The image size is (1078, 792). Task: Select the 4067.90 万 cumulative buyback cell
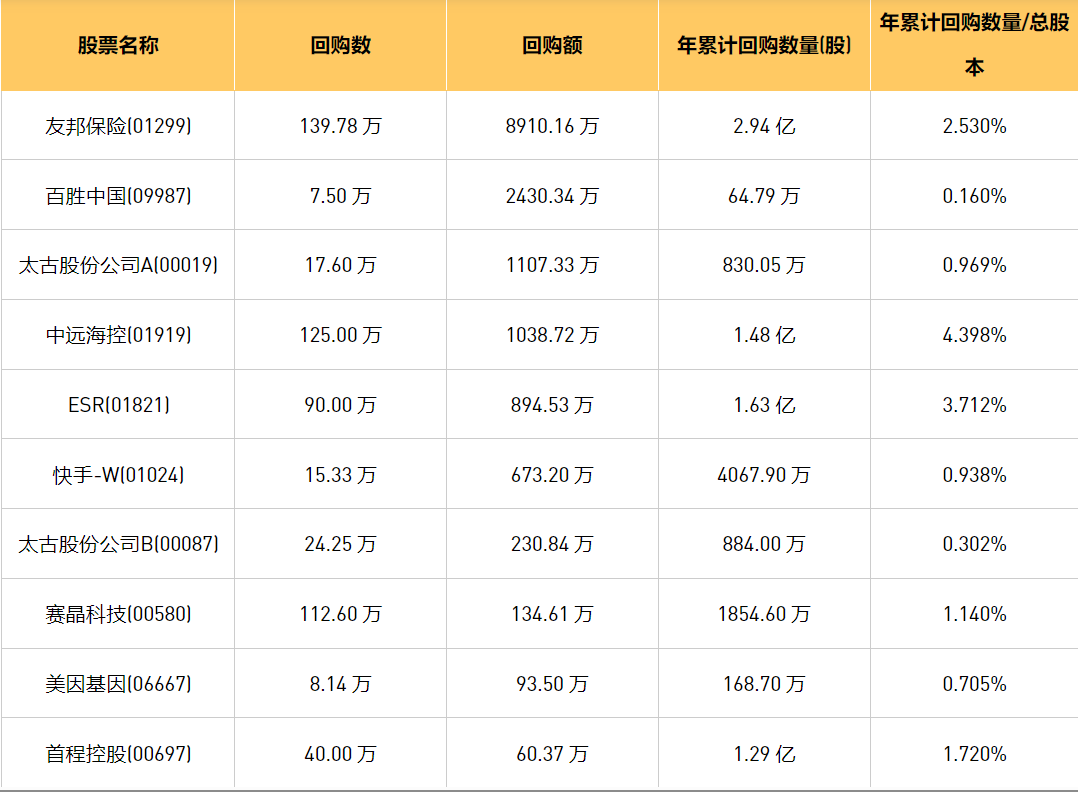pyautogui.click(x=764, y=475)
